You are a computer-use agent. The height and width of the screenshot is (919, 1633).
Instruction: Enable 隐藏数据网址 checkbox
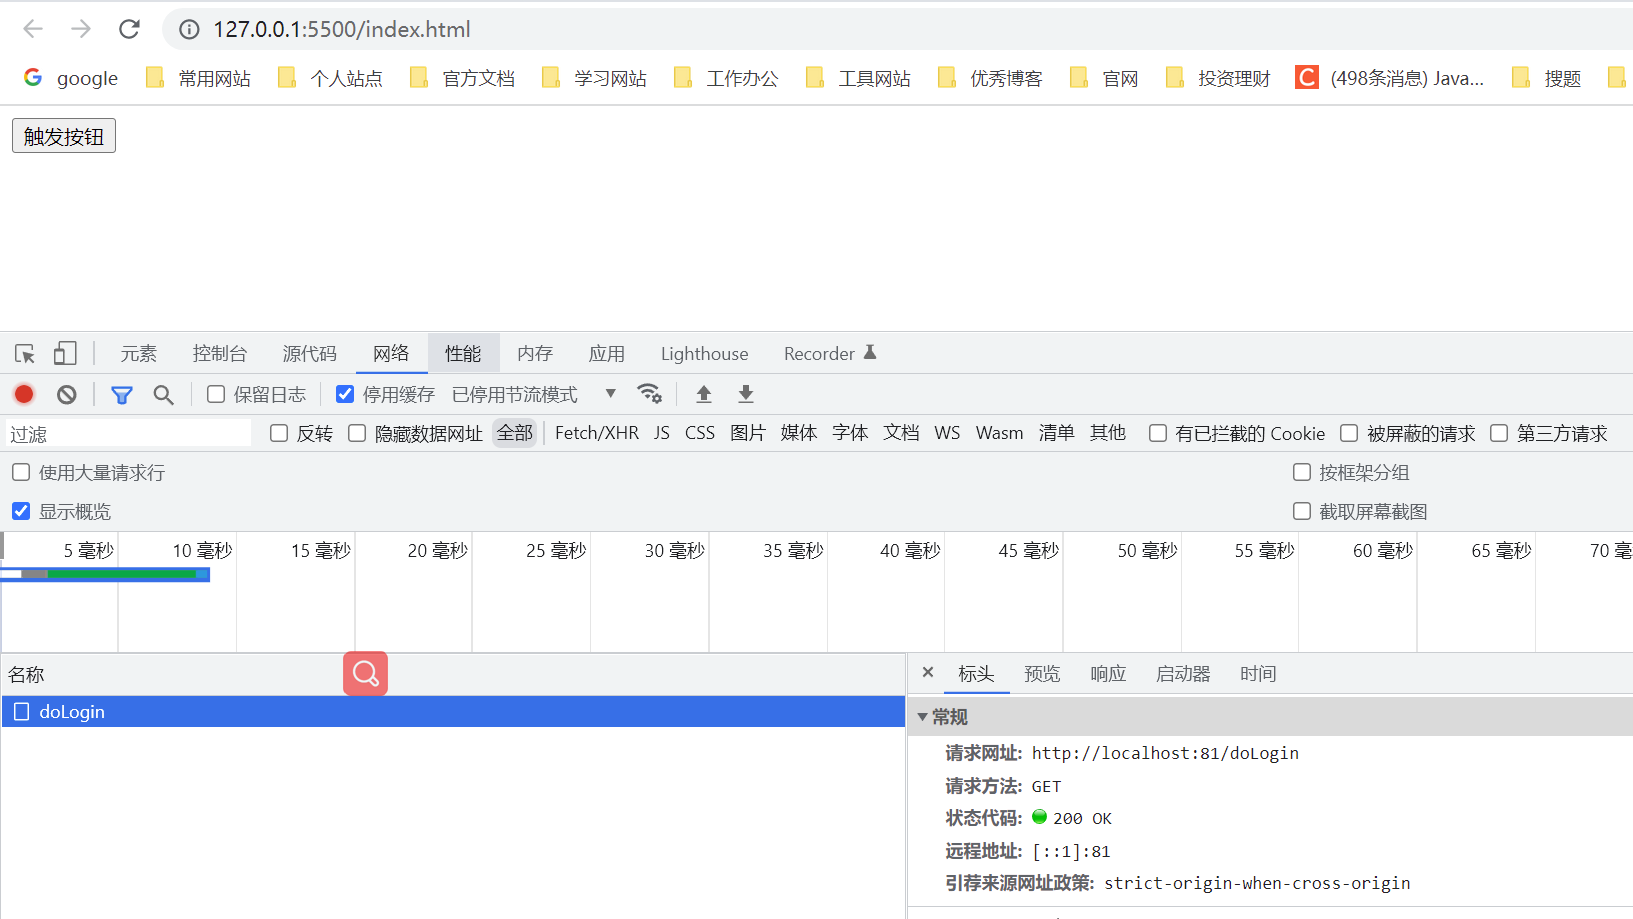pyautogui.click(x=357, y=433)
